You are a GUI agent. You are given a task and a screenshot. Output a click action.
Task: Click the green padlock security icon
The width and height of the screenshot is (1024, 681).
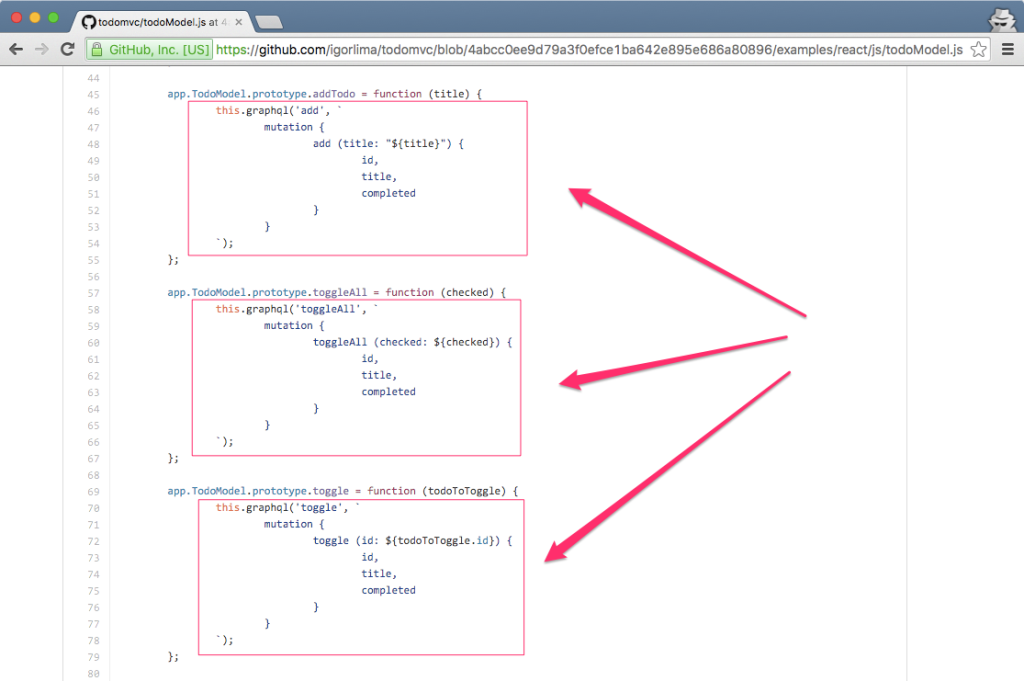[x=97, y=50]
